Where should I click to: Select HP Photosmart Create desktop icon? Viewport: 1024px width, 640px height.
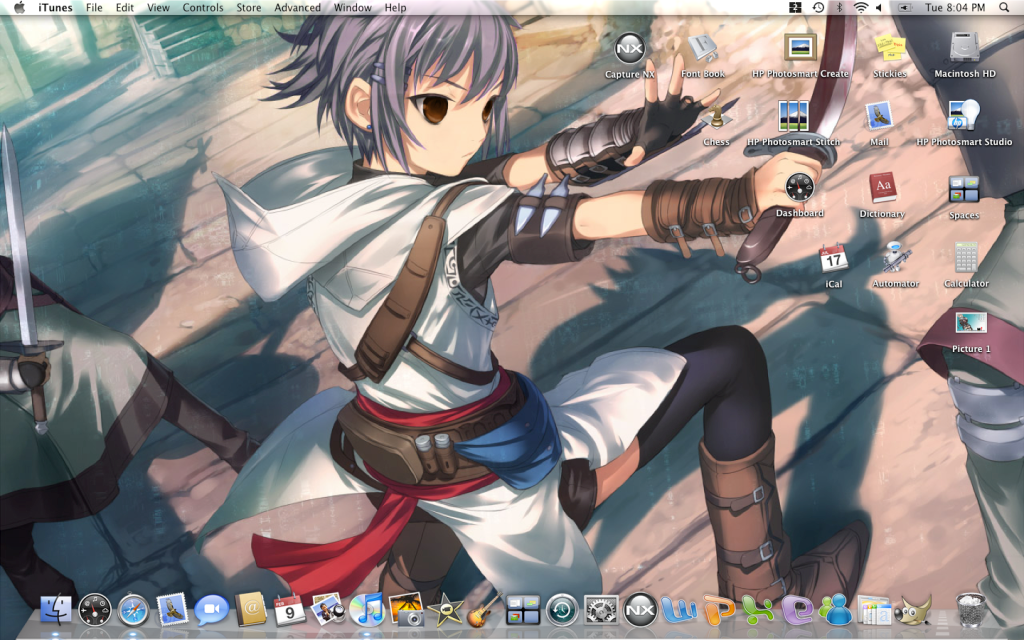[800, 49]
